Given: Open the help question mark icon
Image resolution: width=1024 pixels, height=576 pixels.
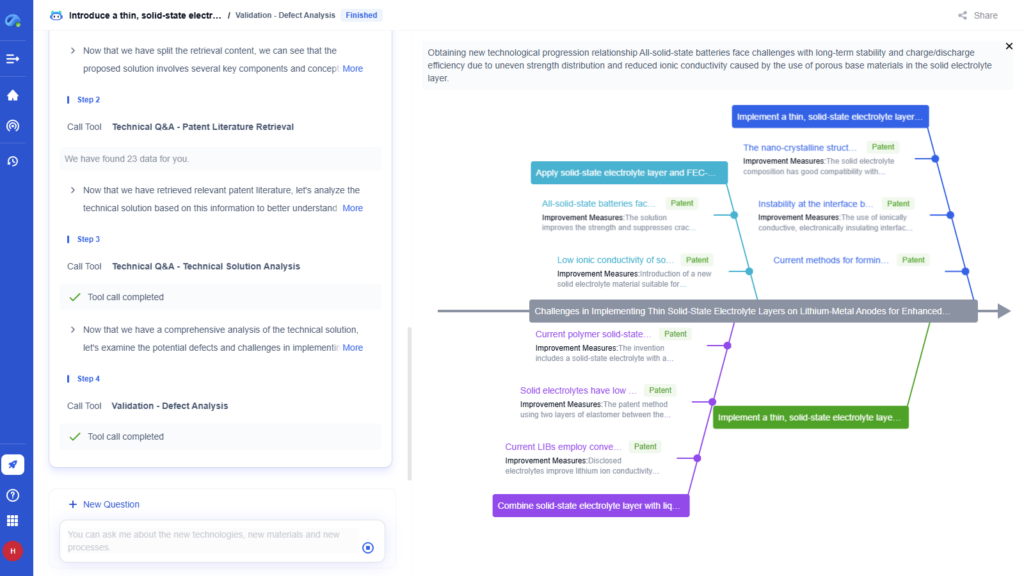Looking at the screenshot, I should [x=13, y=495].
